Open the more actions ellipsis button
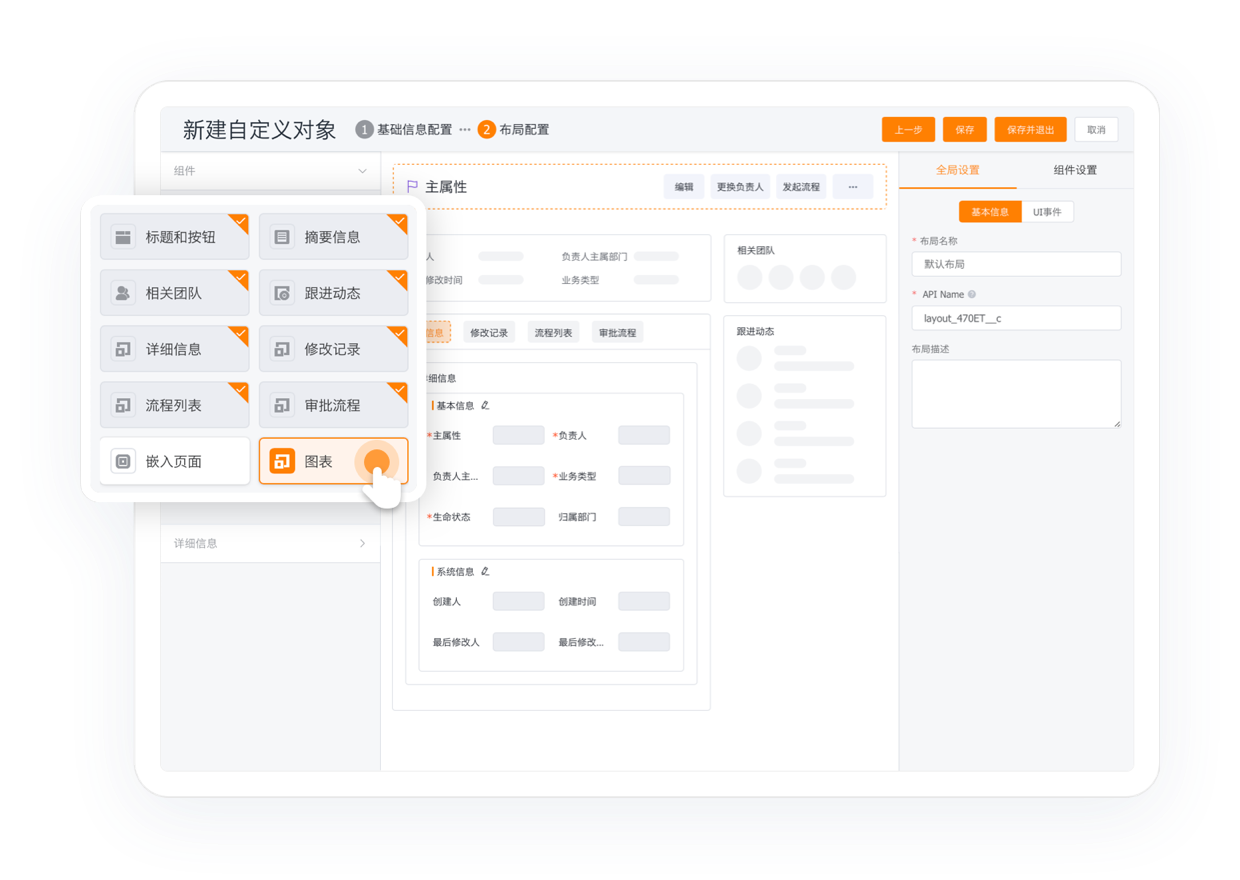The height and width of the screenshot is (880, 1240). pyautogui.click(x=853, y=187)
